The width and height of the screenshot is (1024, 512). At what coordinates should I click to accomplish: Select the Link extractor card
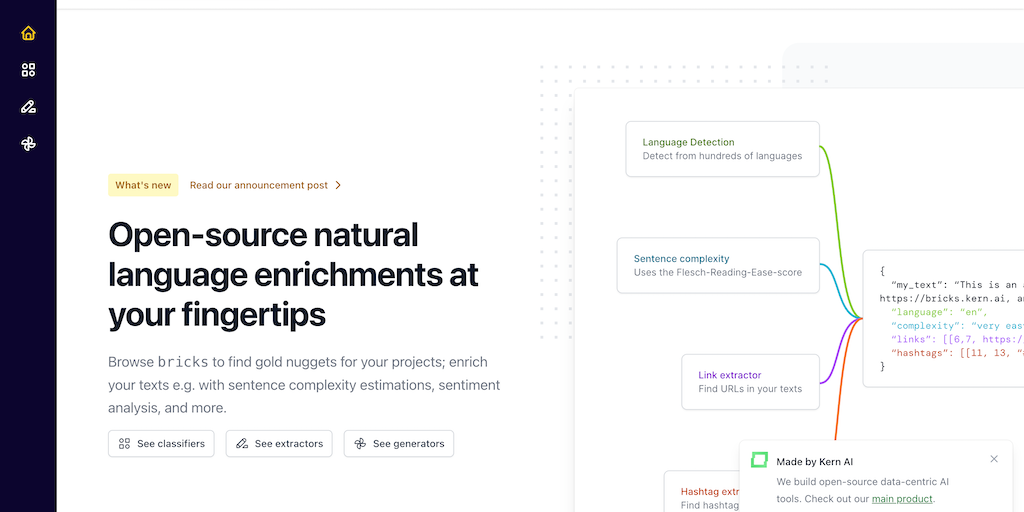point(750,381)
